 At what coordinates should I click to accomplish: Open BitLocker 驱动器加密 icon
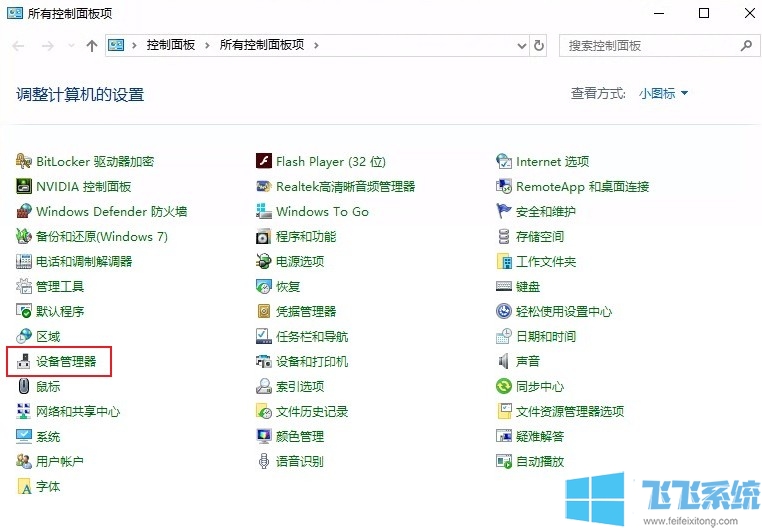[x=24, y=161]
